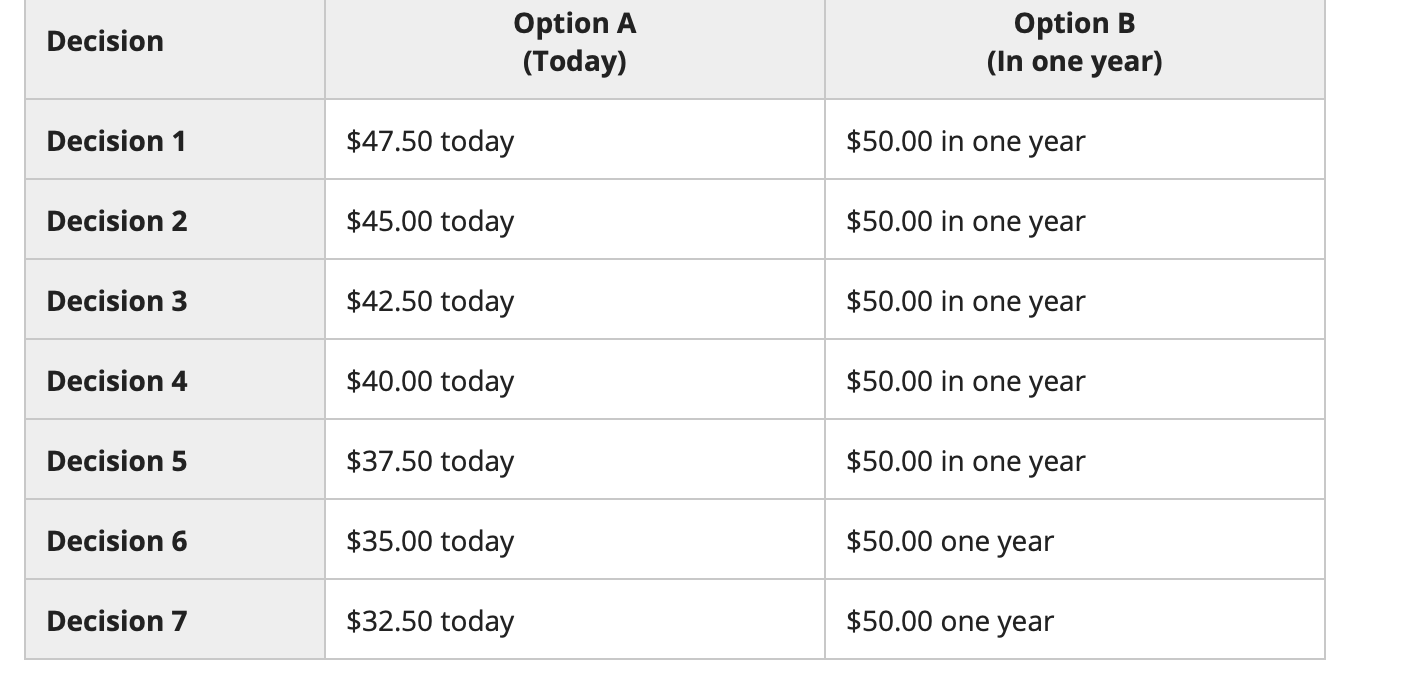Screen dimensions: 1409x686
Task: Choose the "$45.00 today" option
Action: (430, 221)
